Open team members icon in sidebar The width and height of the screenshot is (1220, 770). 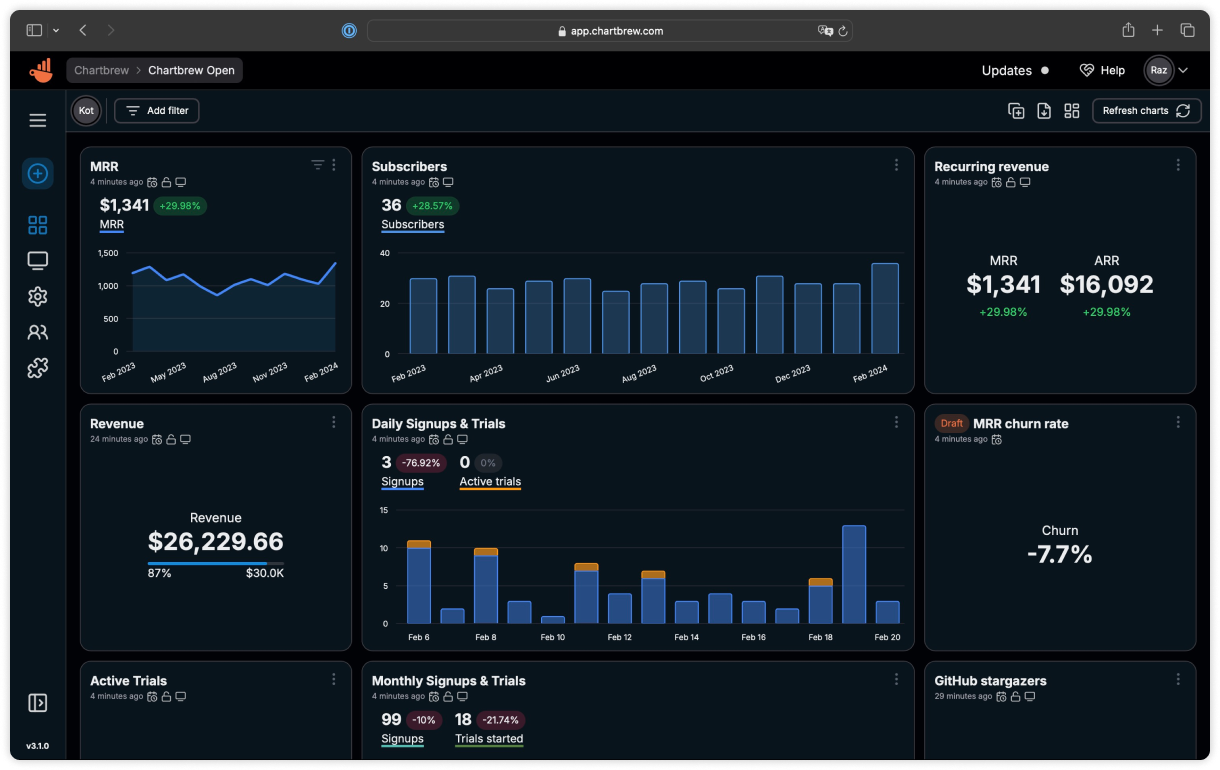[x=38, y=332]
